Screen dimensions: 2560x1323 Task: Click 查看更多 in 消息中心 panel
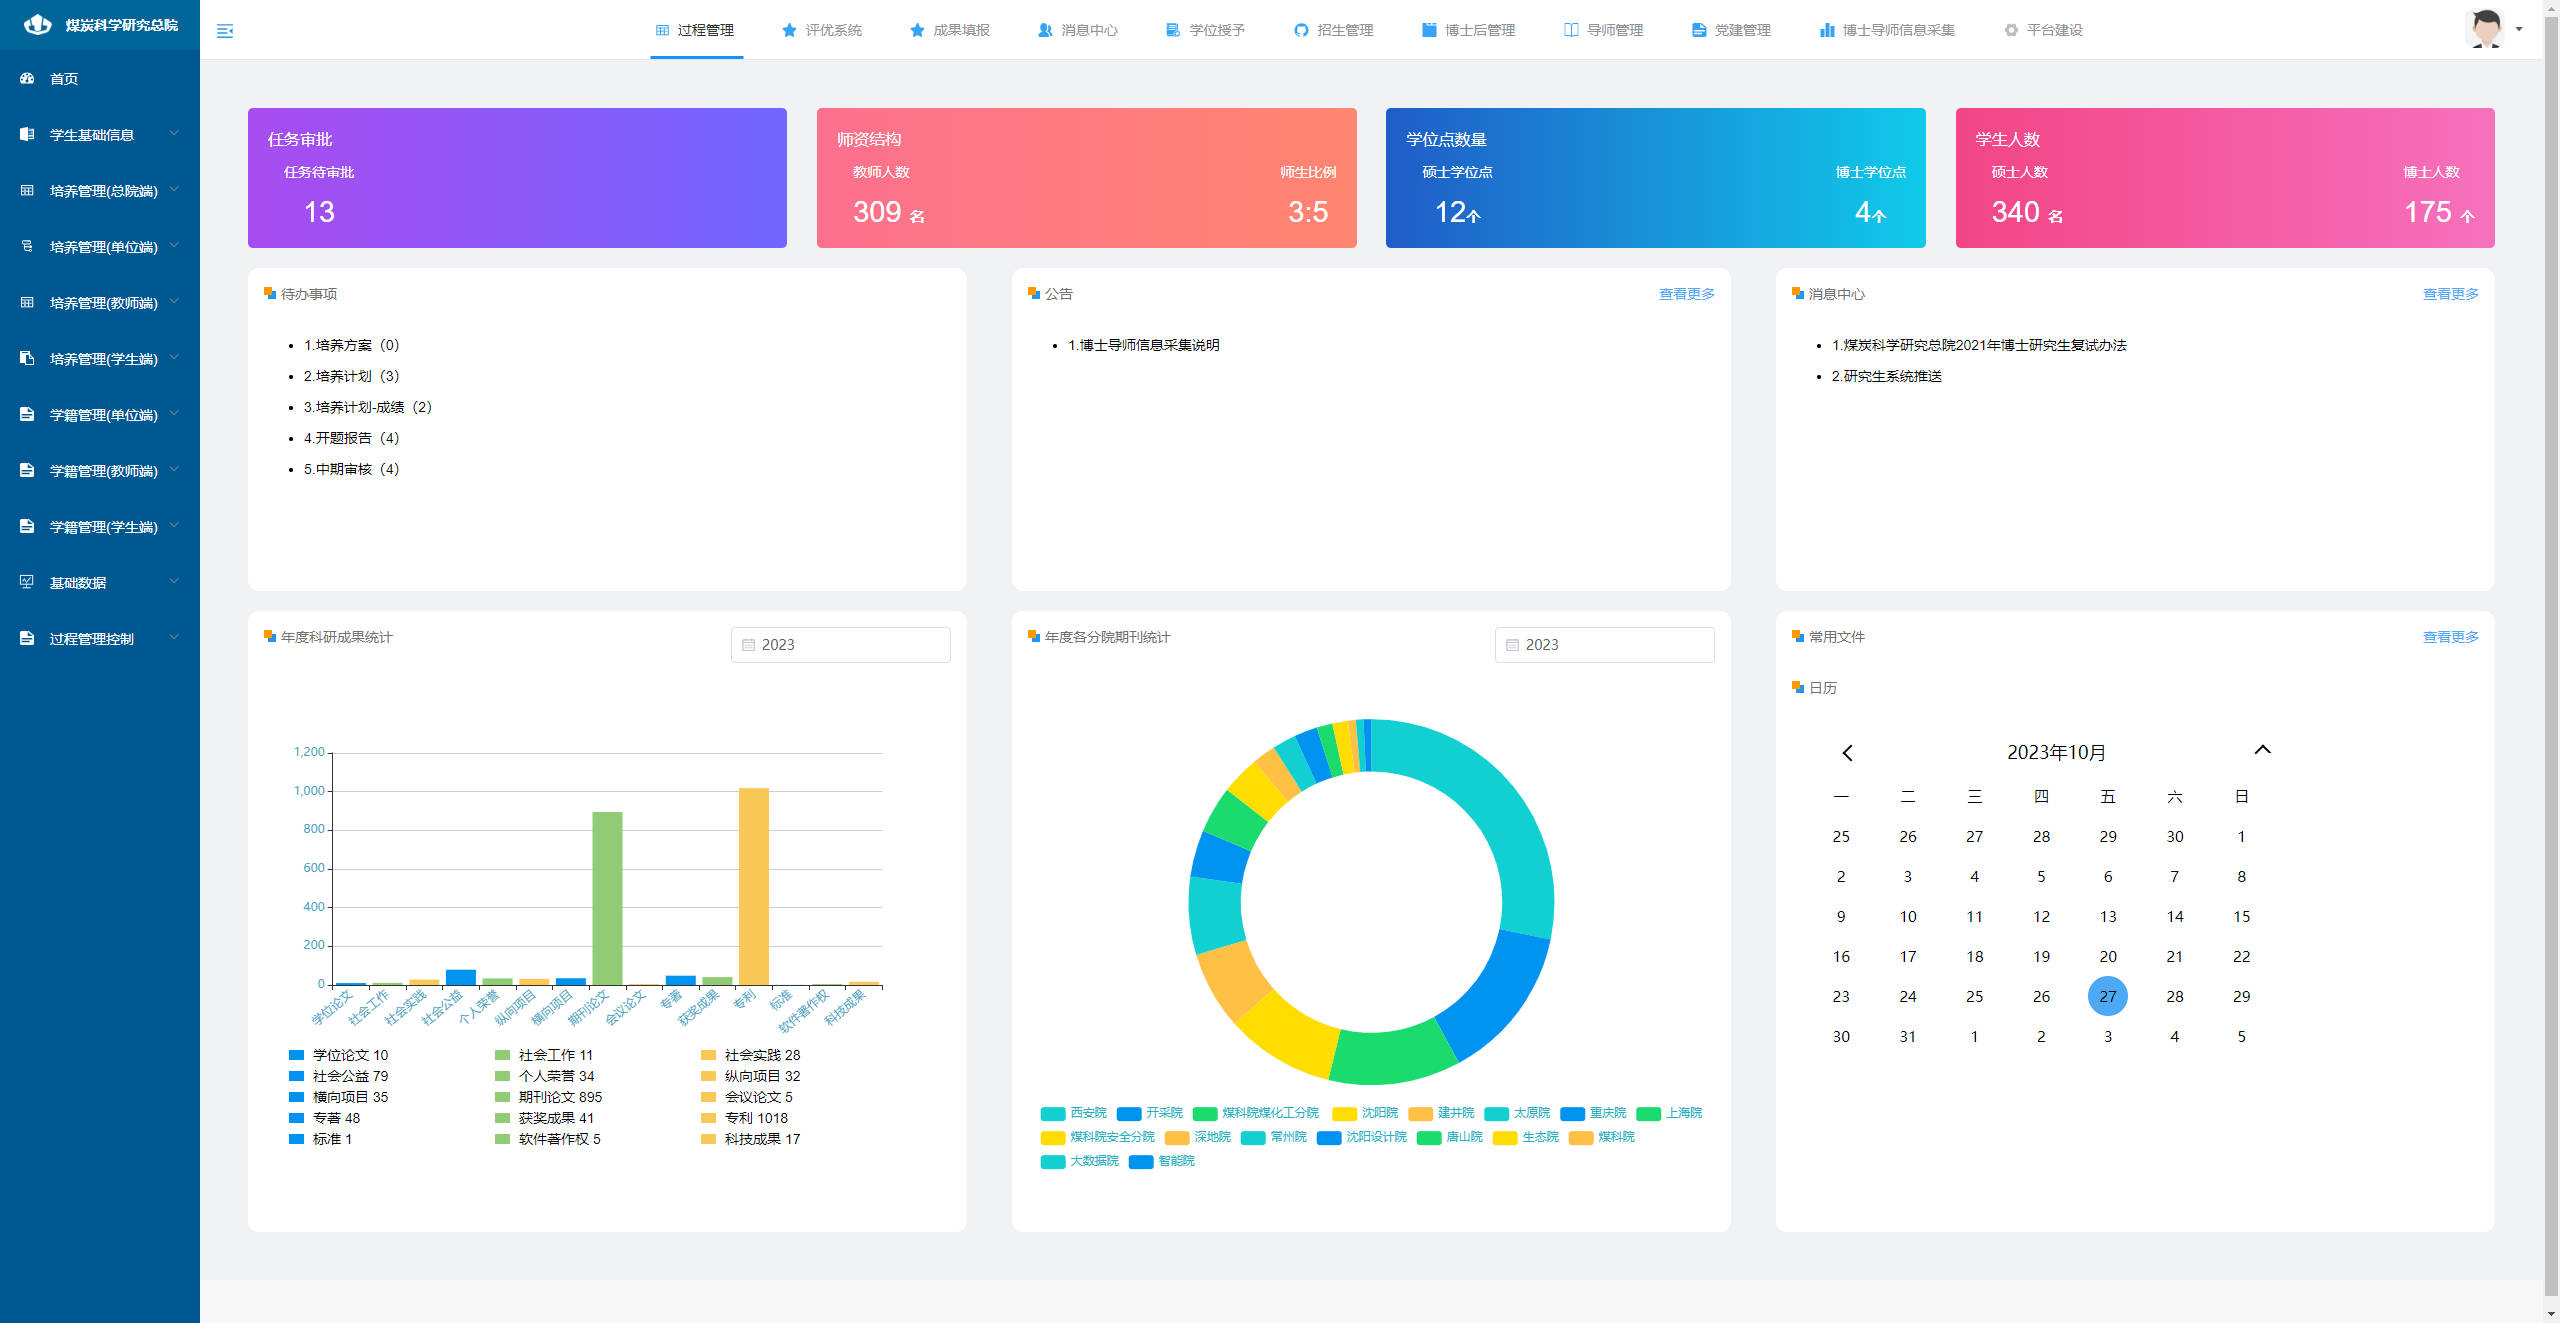pyautogui.click(x=2450, y=294)
